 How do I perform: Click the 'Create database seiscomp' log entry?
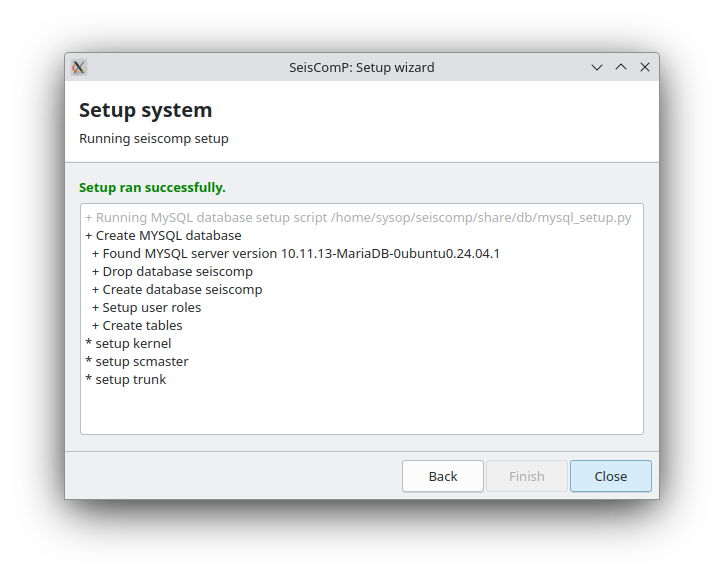click(x=177, y=290)
